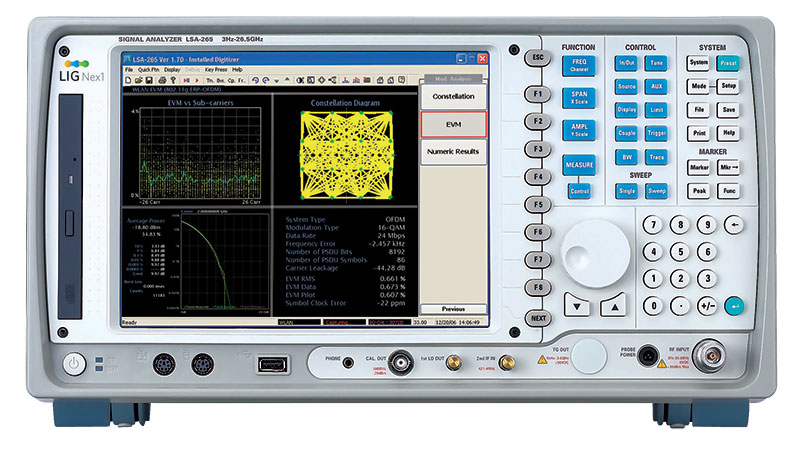Click the Print toolbar icon

click(x=162, y=80)
